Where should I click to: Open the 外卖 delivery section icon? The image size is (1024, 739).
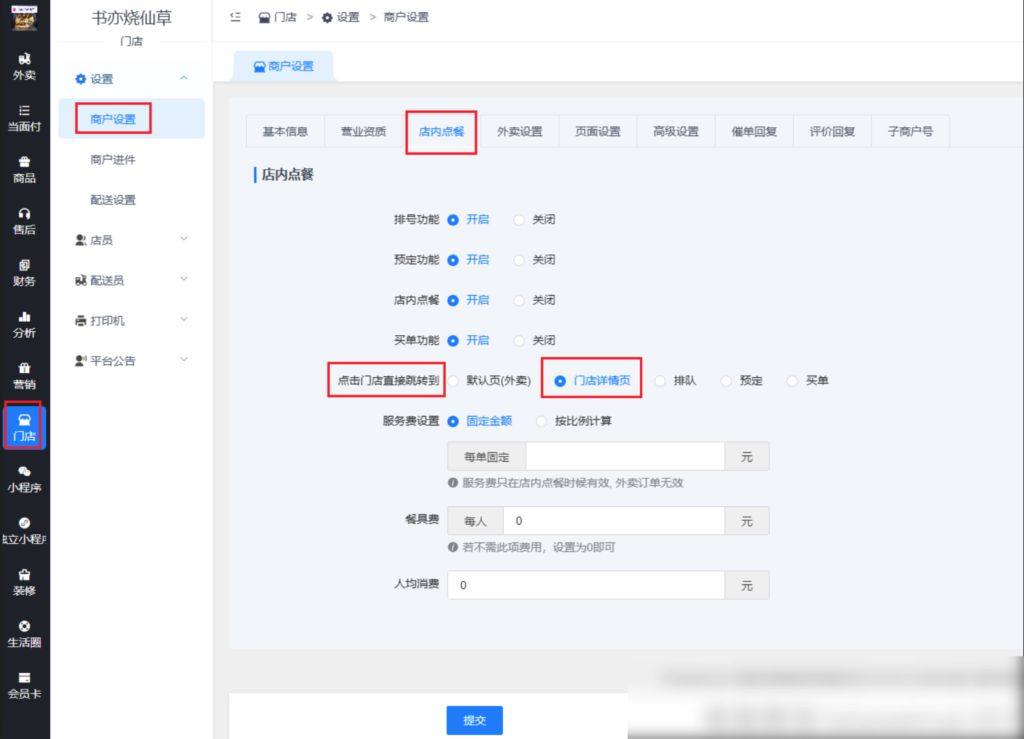click(x=22, y=68)
